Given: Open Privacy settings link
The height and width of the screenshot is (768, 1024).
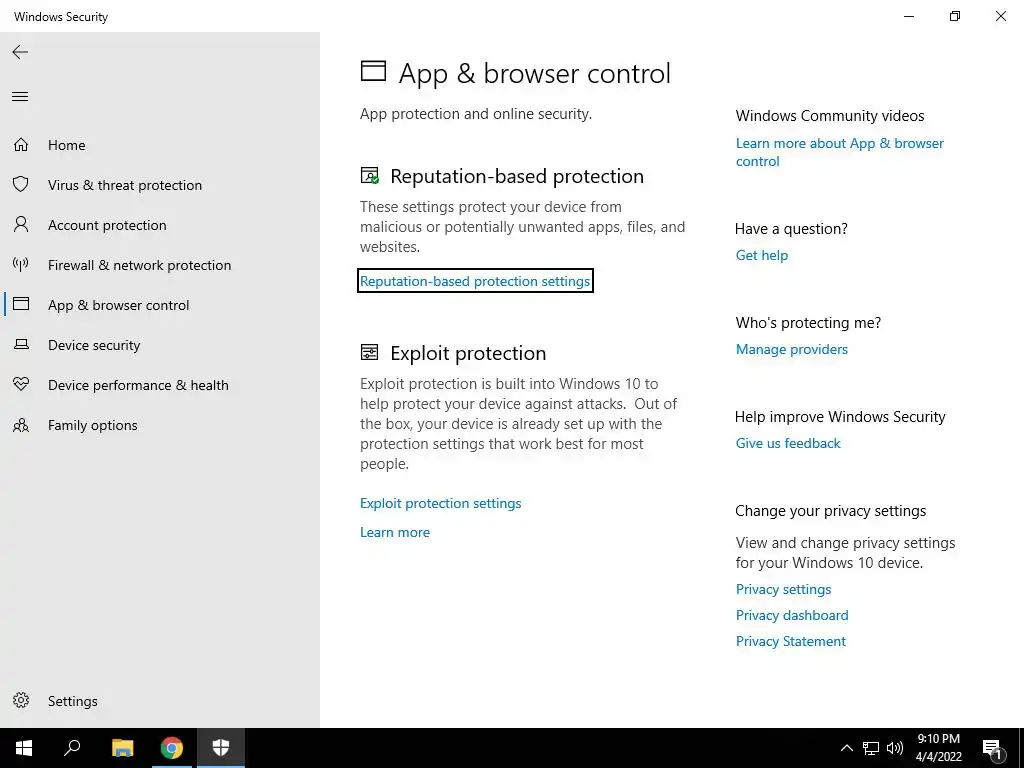Looking at the screenshot, I should 783,589.
